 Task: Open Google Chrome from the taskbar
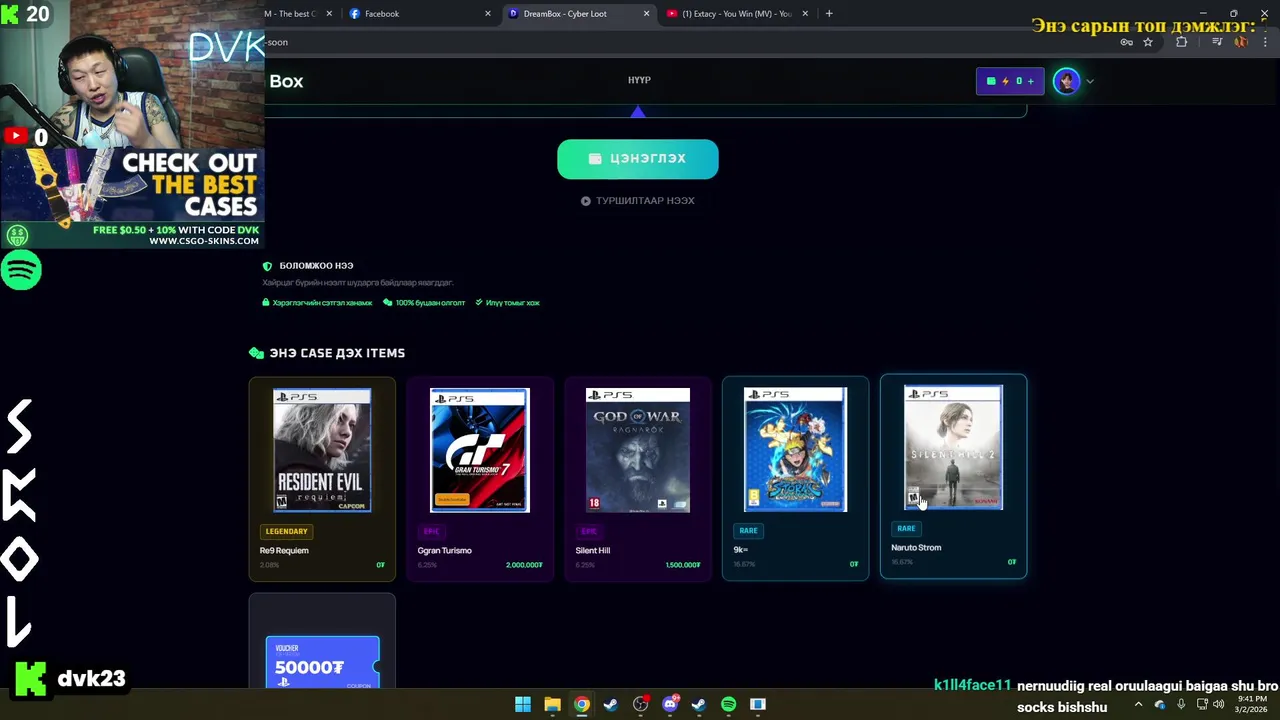click(582, 705)
